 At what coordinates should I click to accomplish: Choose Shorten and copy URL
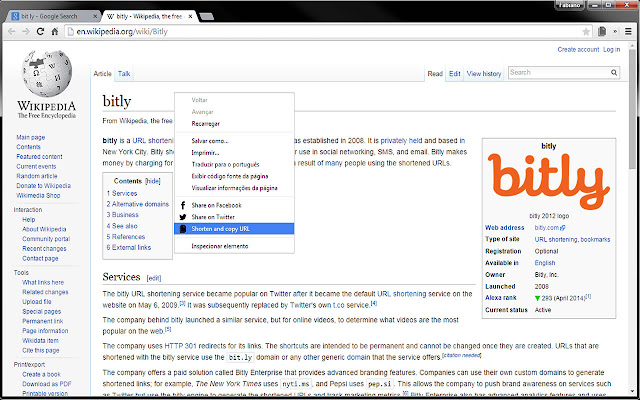coord(234,229)
